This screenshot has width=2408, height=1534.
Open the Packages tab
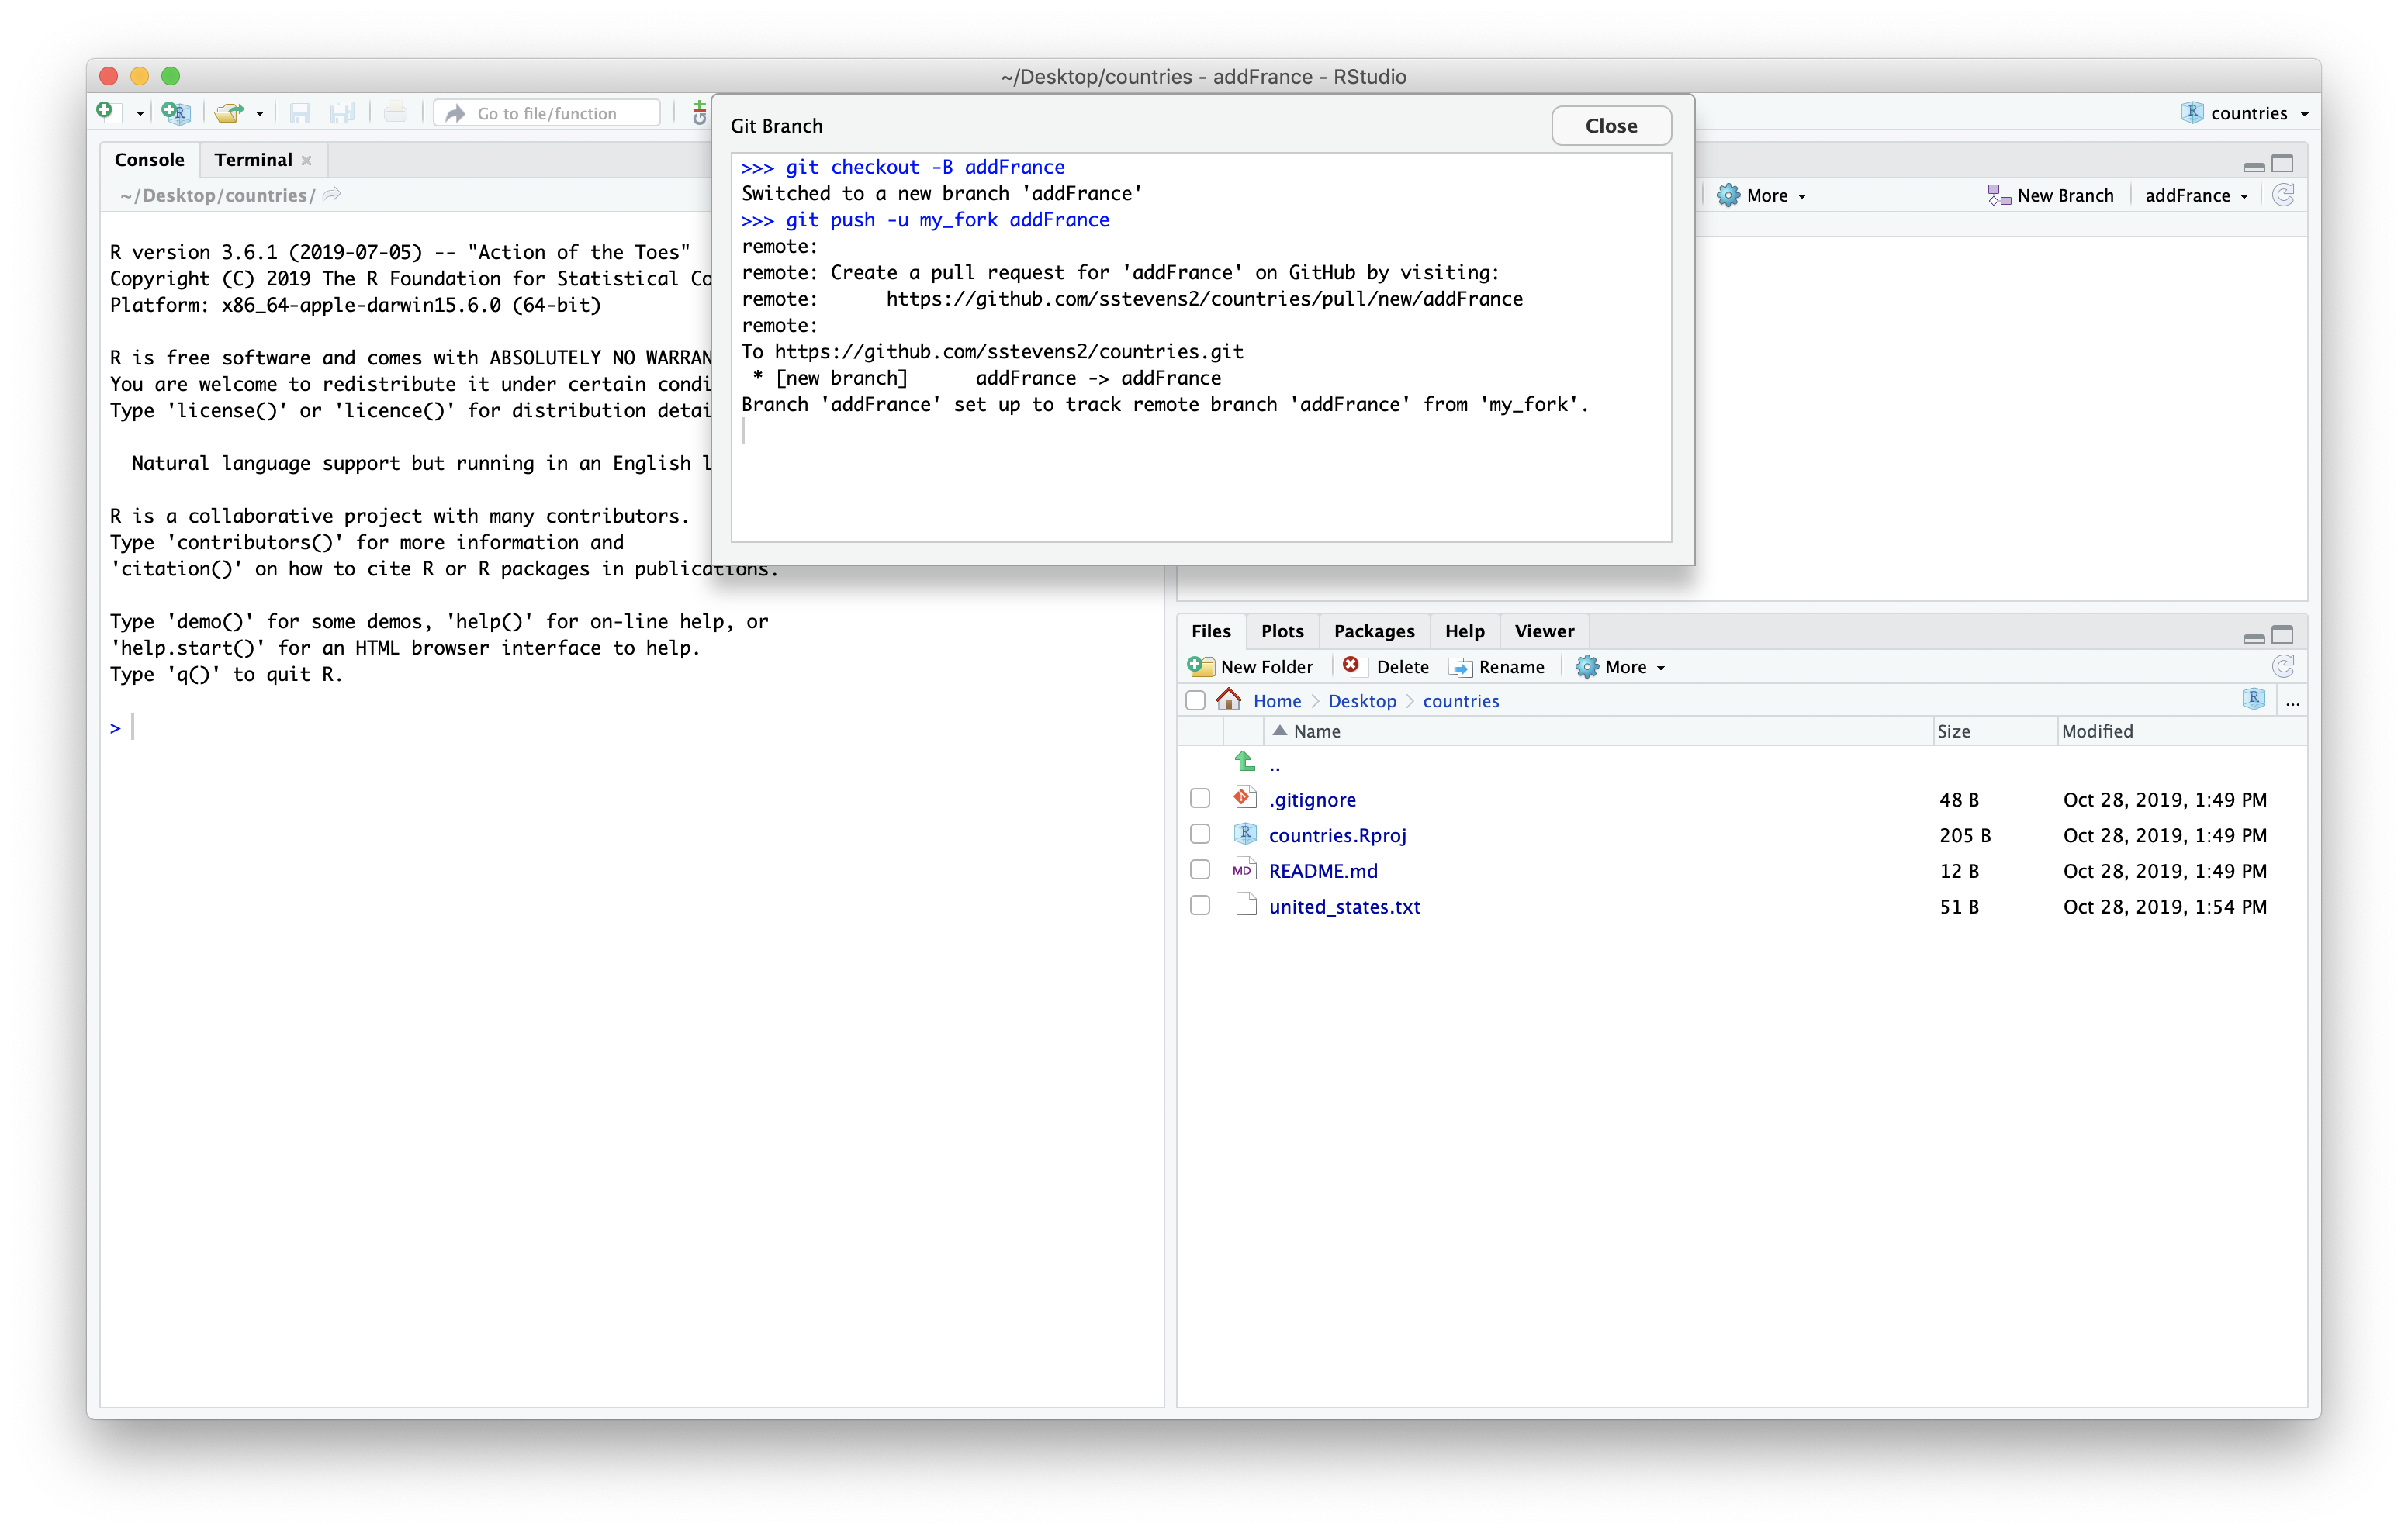(1374, 630)
